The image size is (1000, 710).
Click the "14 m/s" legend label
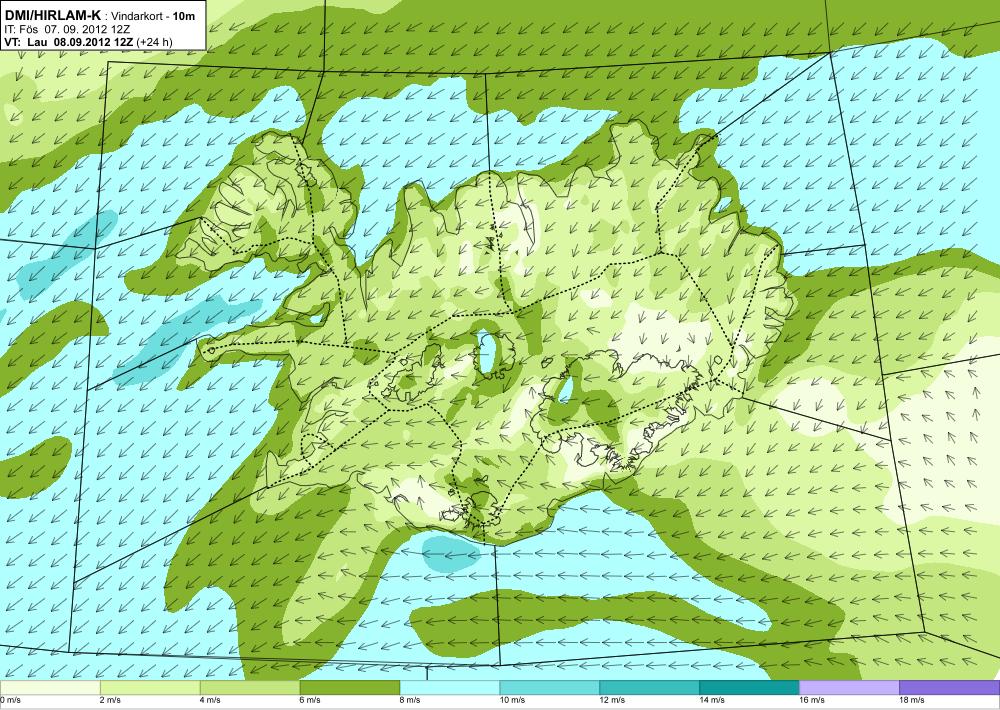(x=713, y=700)
